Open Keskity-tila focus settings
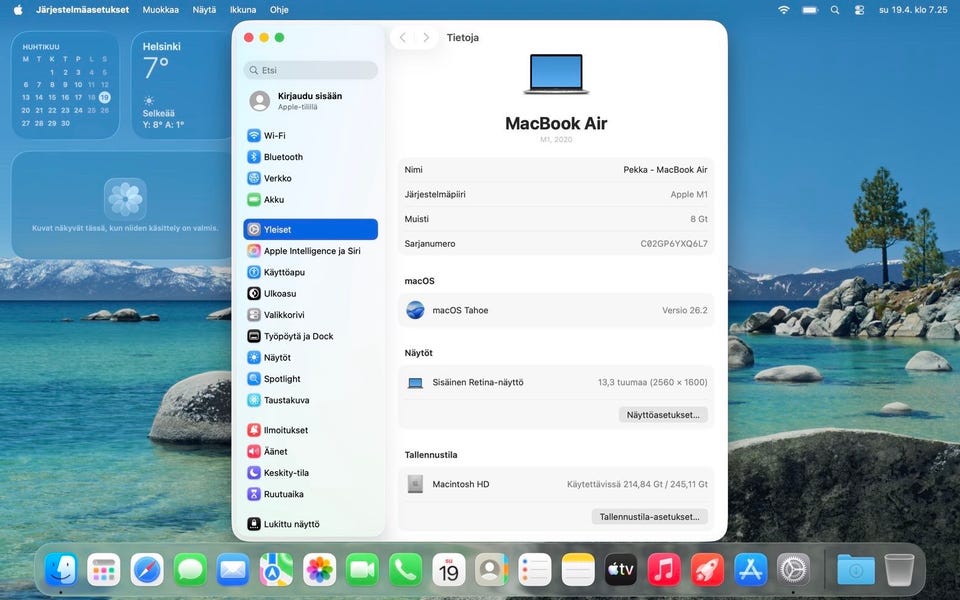Screen dimensions: 960x600 point(310,473)
